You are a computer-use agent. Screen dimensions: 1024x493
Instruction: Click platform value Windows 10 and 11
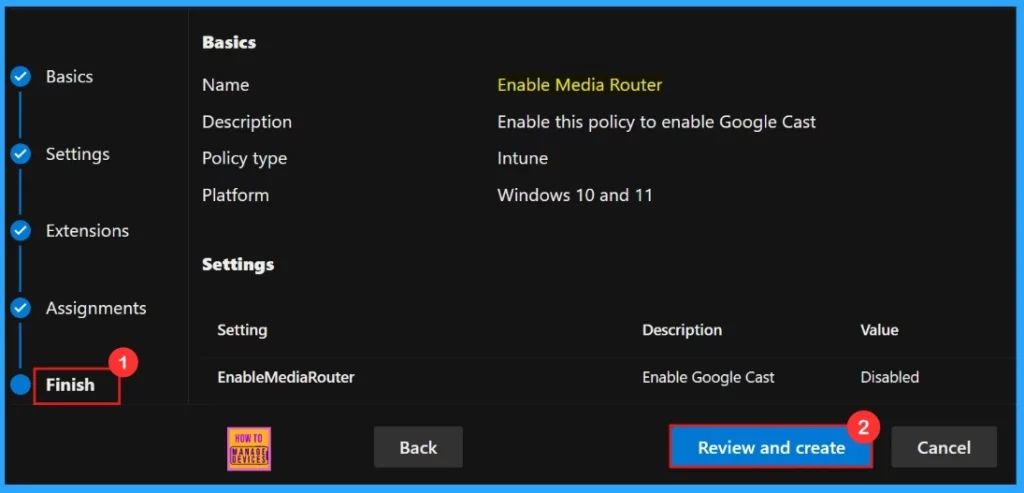point(575,195)
